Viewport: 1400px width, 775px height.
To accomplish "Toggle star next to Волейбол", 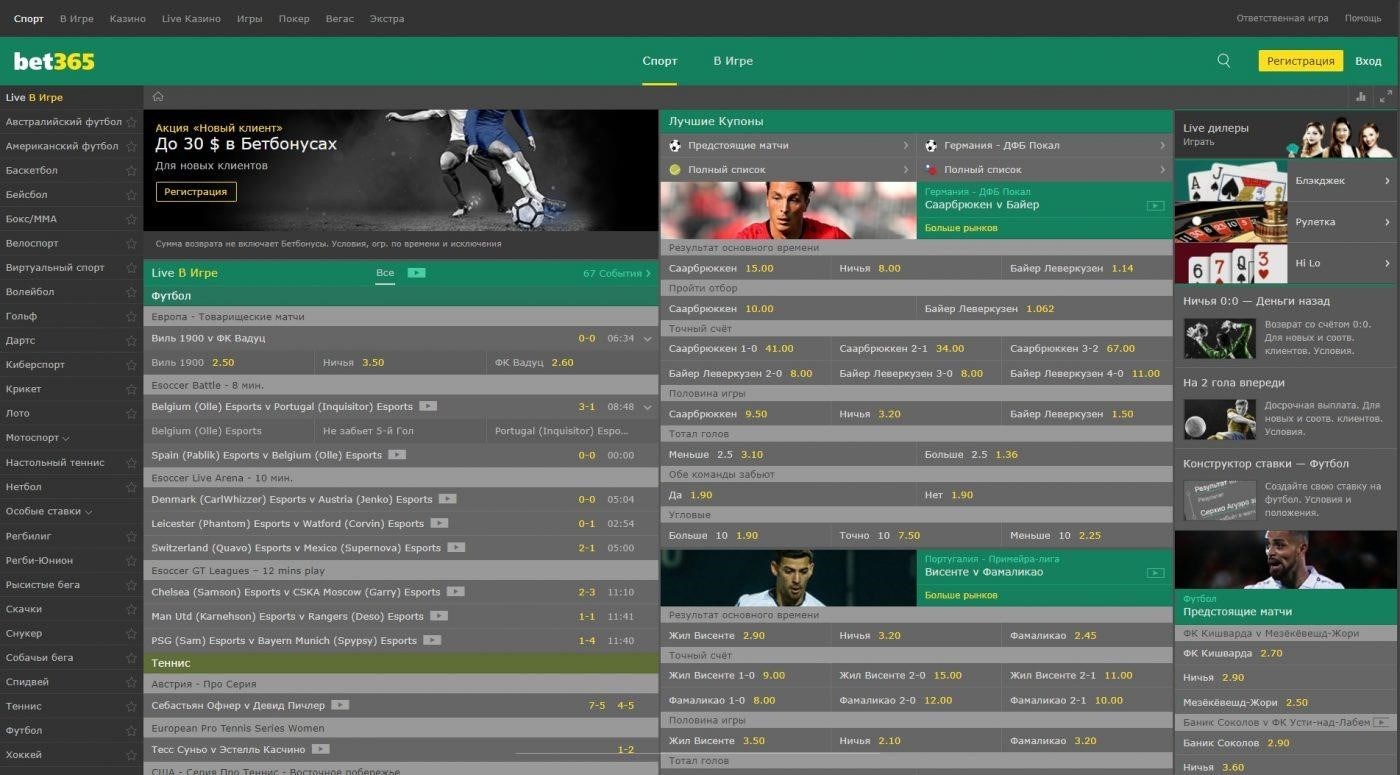I will point(131,292).
